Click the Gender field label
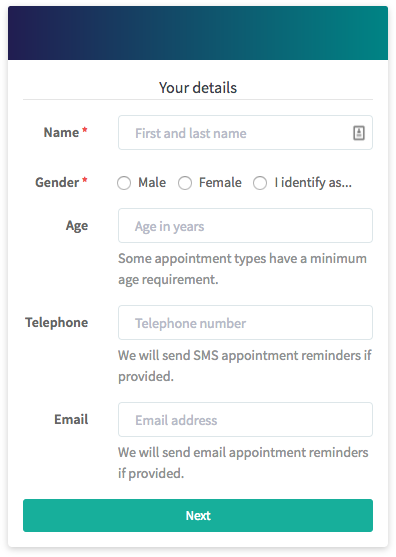This screenshot has height=557, width=396. 57,183
